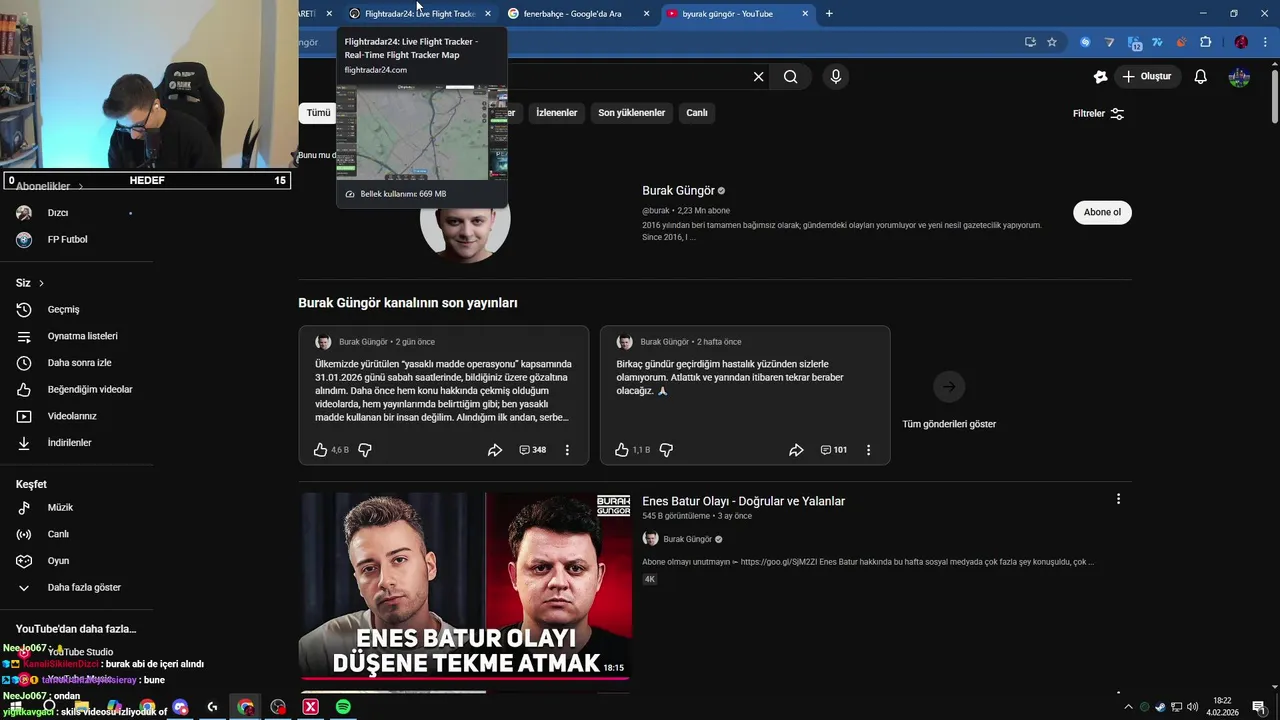This screenshot has width=1280, height=720.
Task: Dislike the post from 2 gün önce
Action: (x=365, y=450)
